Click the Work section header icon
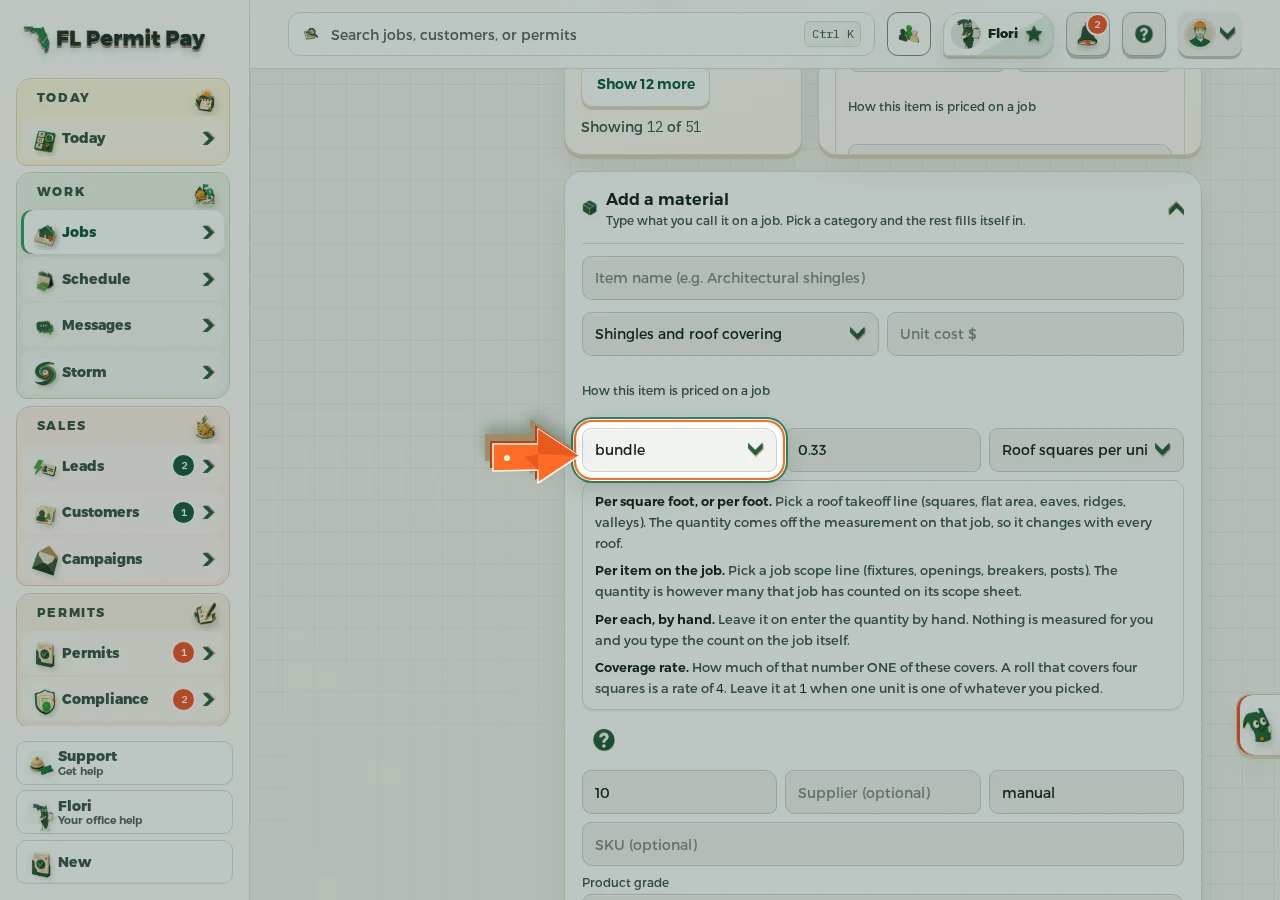Viewport: 1280px width, 900px height. (205, 193)
